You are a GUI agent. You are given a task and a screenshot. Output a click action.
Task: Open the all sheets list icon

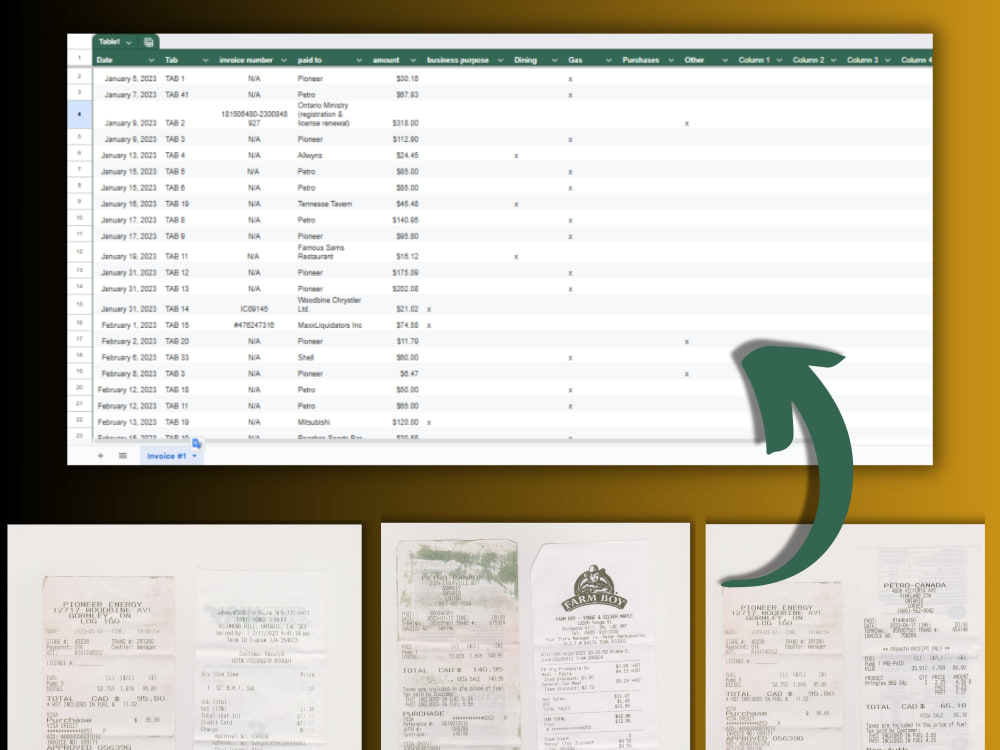point(122,455)
